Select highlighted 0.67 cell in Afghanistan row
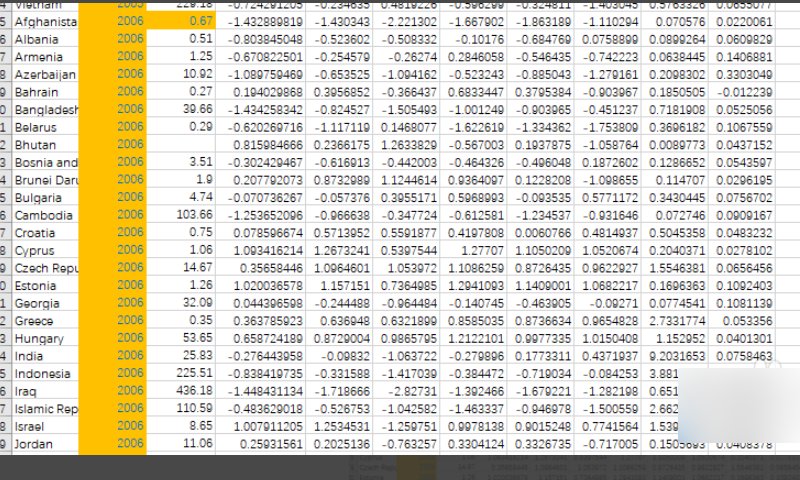The width and height of the screenshot is (800, 480). coord(181,21)
